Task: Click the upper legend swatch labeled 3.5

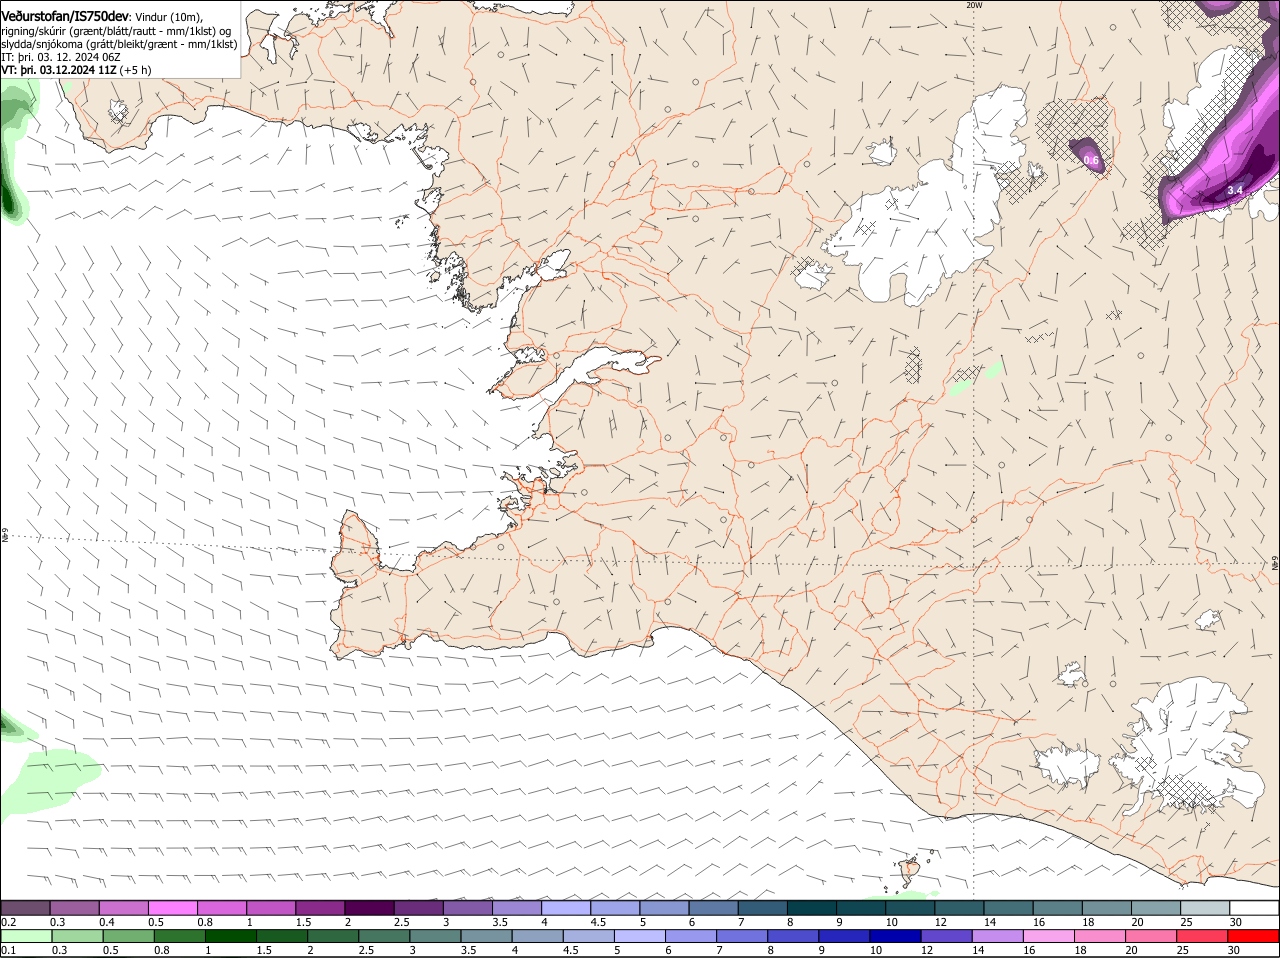Action: (516, 908)
